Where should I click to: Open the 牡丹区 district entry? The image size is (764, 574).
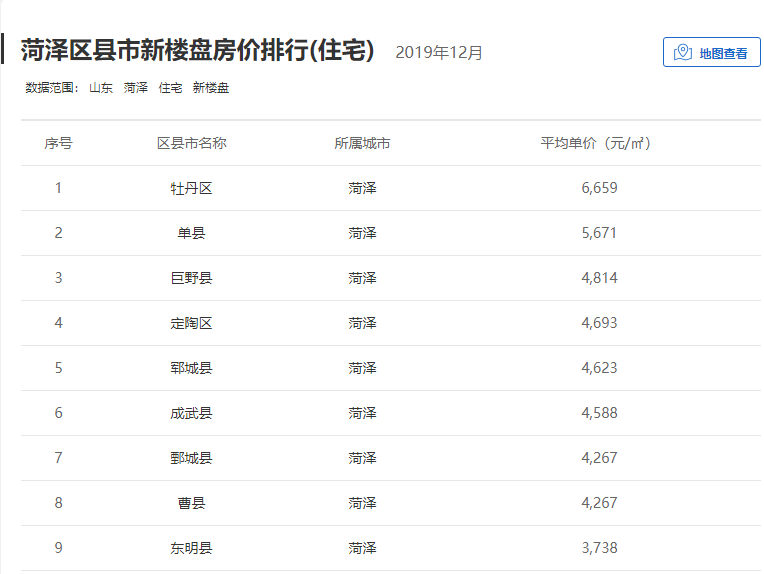[x=191, y=188]
